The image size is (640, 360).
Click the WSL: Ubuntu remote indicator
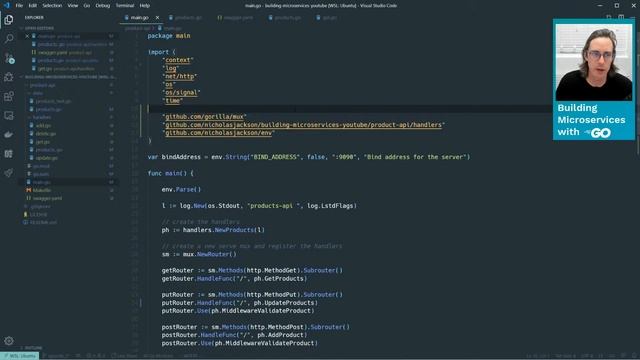pyautogui.click(x=20, y=356)
